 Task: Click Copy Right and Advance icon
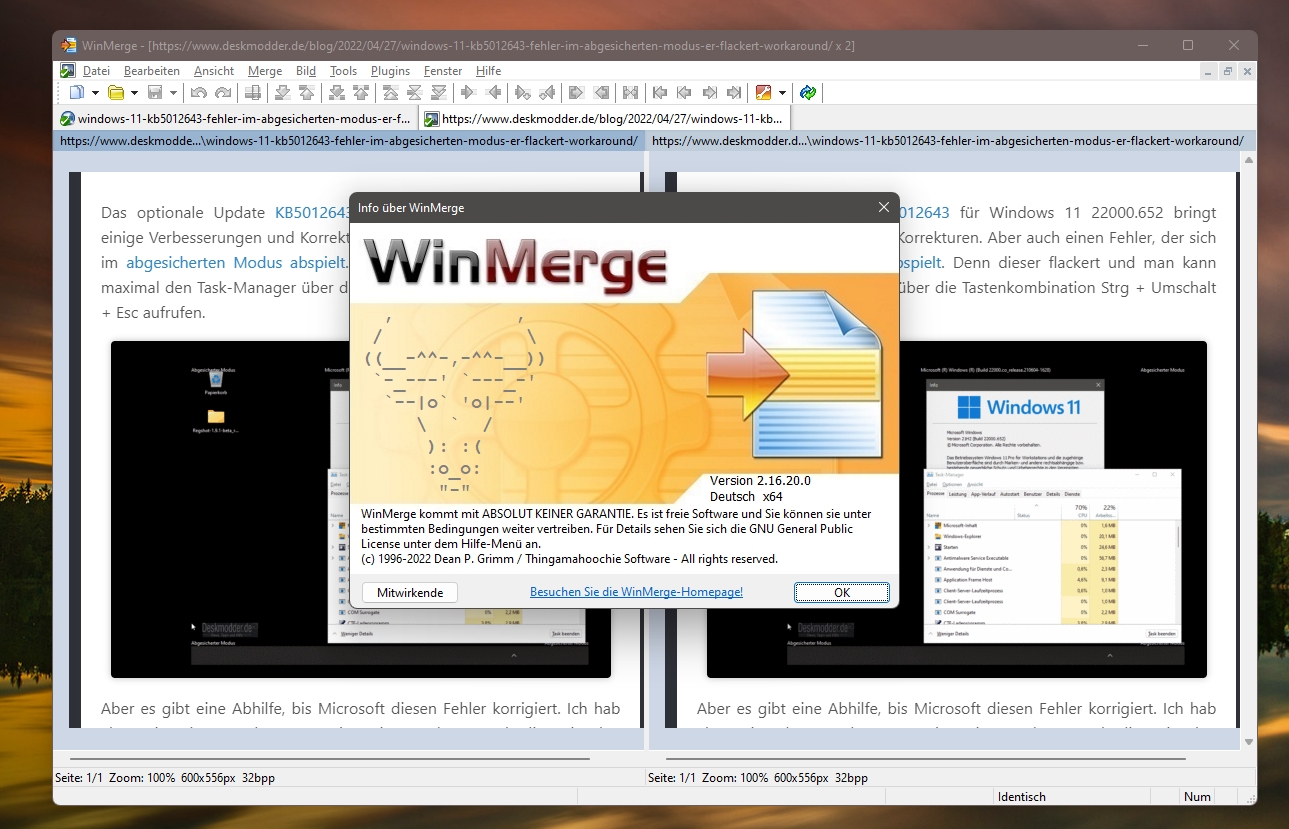tap(522, 93)
